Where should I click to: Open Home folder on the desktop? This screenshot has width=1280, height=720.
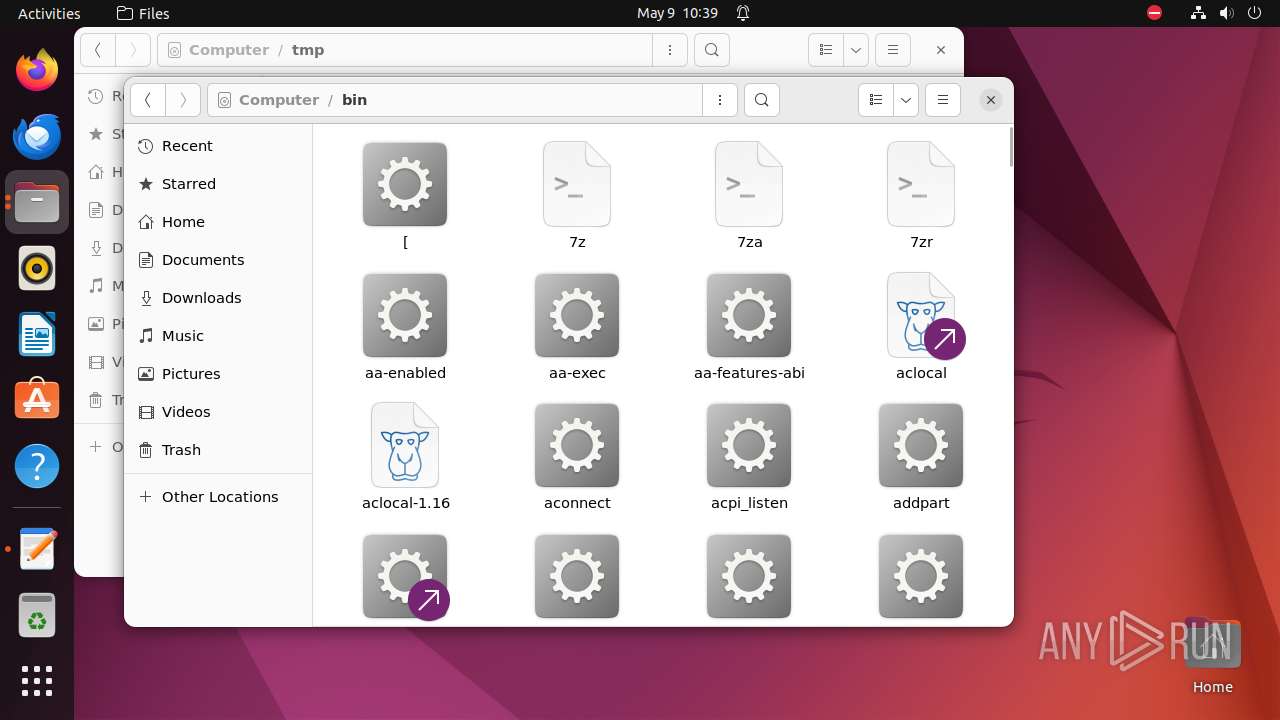(x=1212, y=655)
